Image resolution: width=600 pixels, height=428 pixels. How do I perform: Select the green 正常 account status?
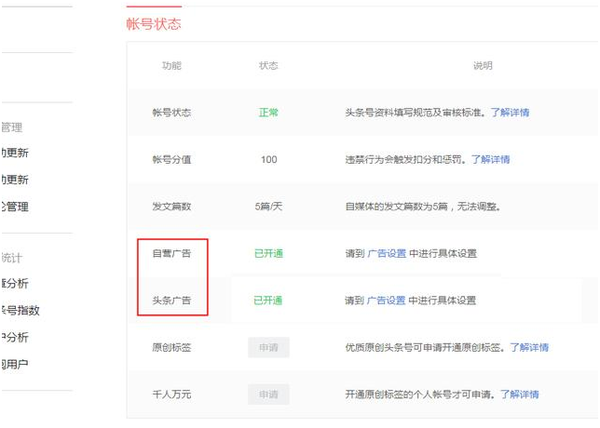(x=268, y=113)
